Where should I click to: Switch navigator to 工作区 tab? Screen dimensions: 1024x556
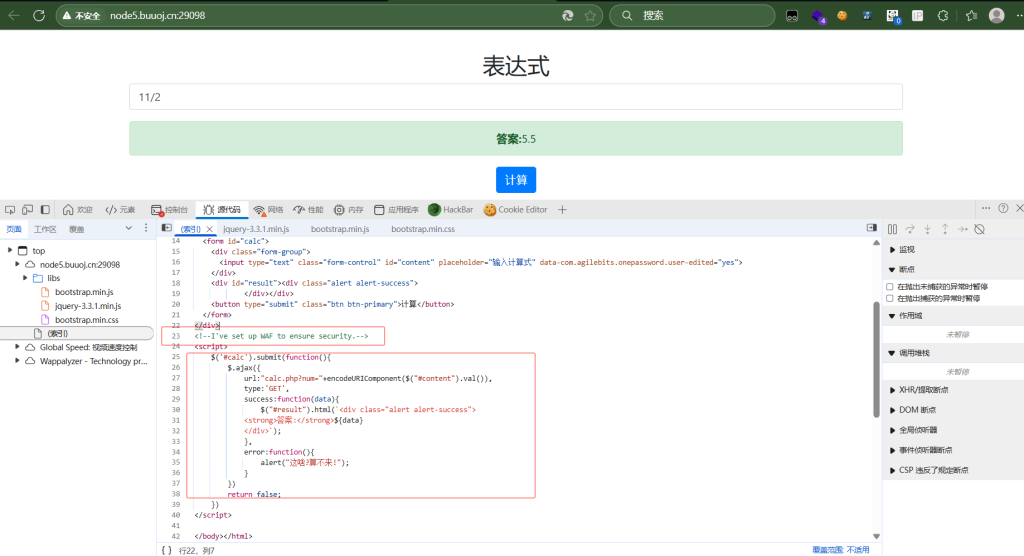point(45,229)
